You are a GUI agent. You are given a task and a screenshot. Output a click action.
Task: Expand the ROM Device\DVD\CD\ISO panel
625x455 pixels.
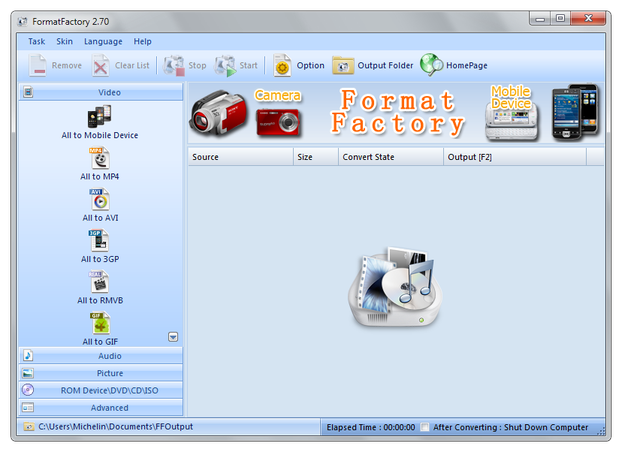tap(100, 390)
